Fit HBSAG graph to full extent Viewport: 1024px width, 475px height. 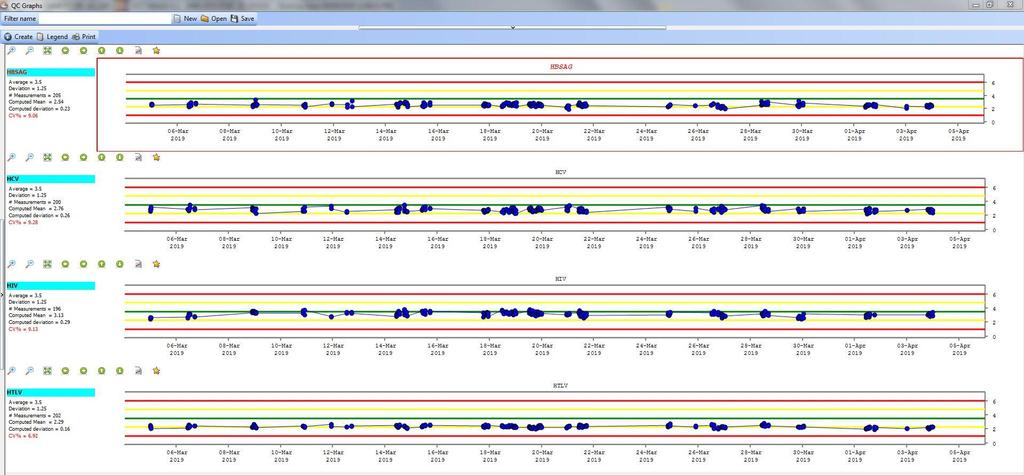tap(48, 50)
